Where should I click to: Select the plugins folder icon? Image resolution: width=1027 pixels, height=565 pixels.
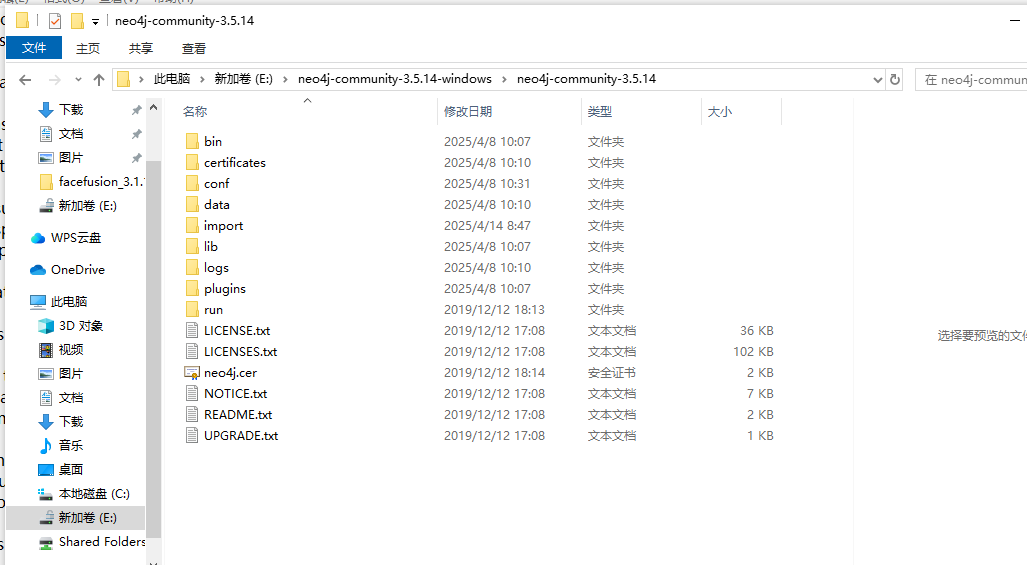pos(192,288)
